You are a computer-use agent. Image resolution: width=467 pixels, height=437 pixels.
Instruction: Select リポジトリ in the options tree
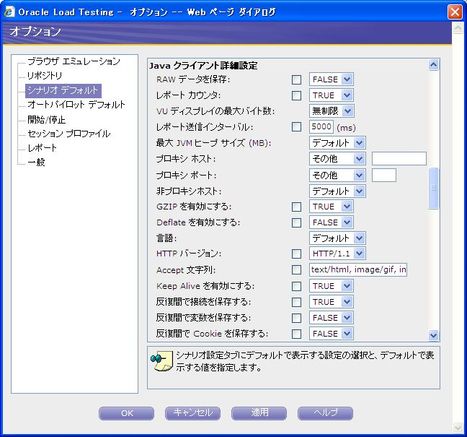pos(45,76)
